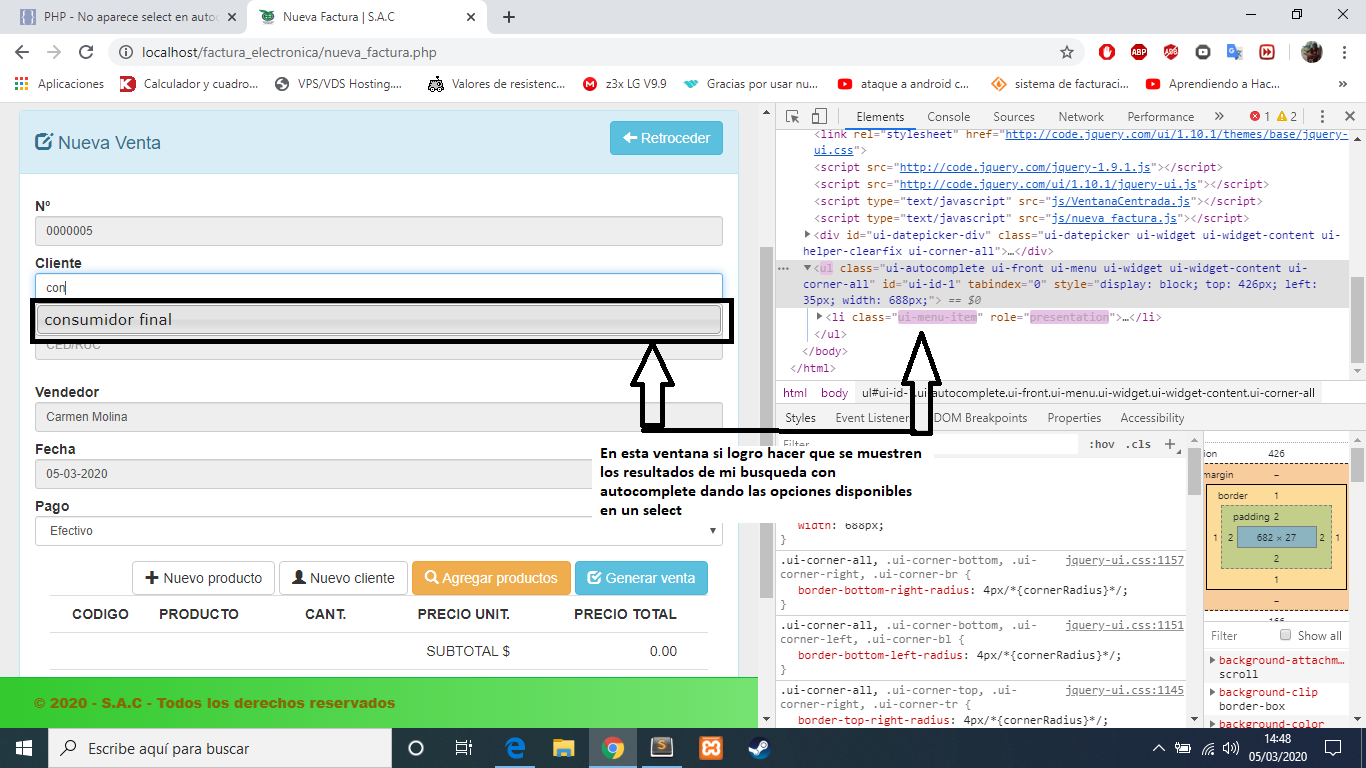Screen dimensions: 1366x768
Task: Click the body breadcrumb item
Action: [834, 393]
